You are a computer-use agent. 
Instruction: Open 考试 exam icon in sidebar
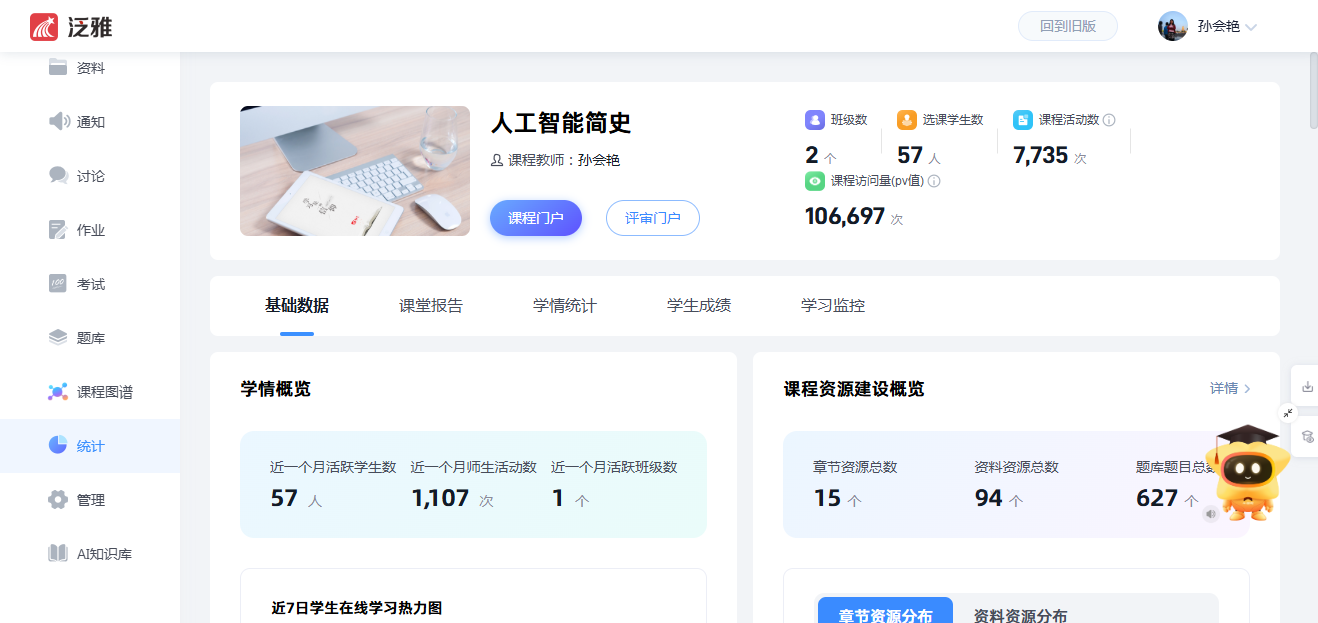click(x=58, y=284)
